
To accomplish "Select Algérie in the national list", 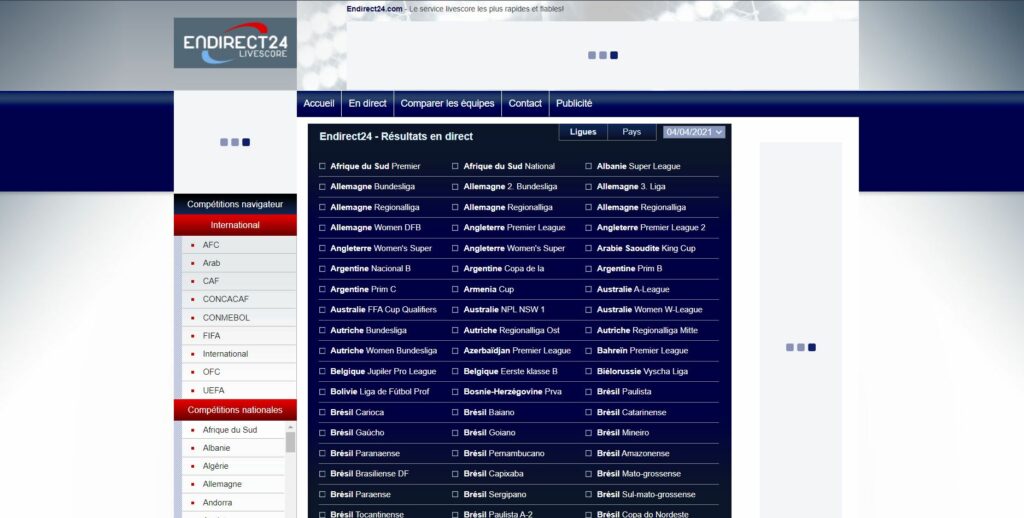I will pyautogui.click(x=216, y=466).
